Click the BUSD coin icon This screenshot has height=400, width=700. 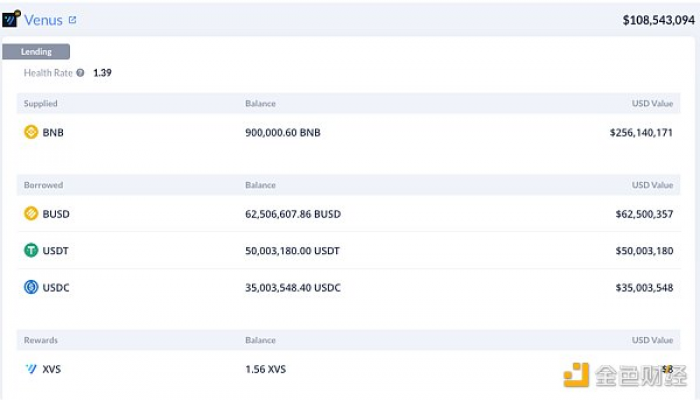pos(31,214)
